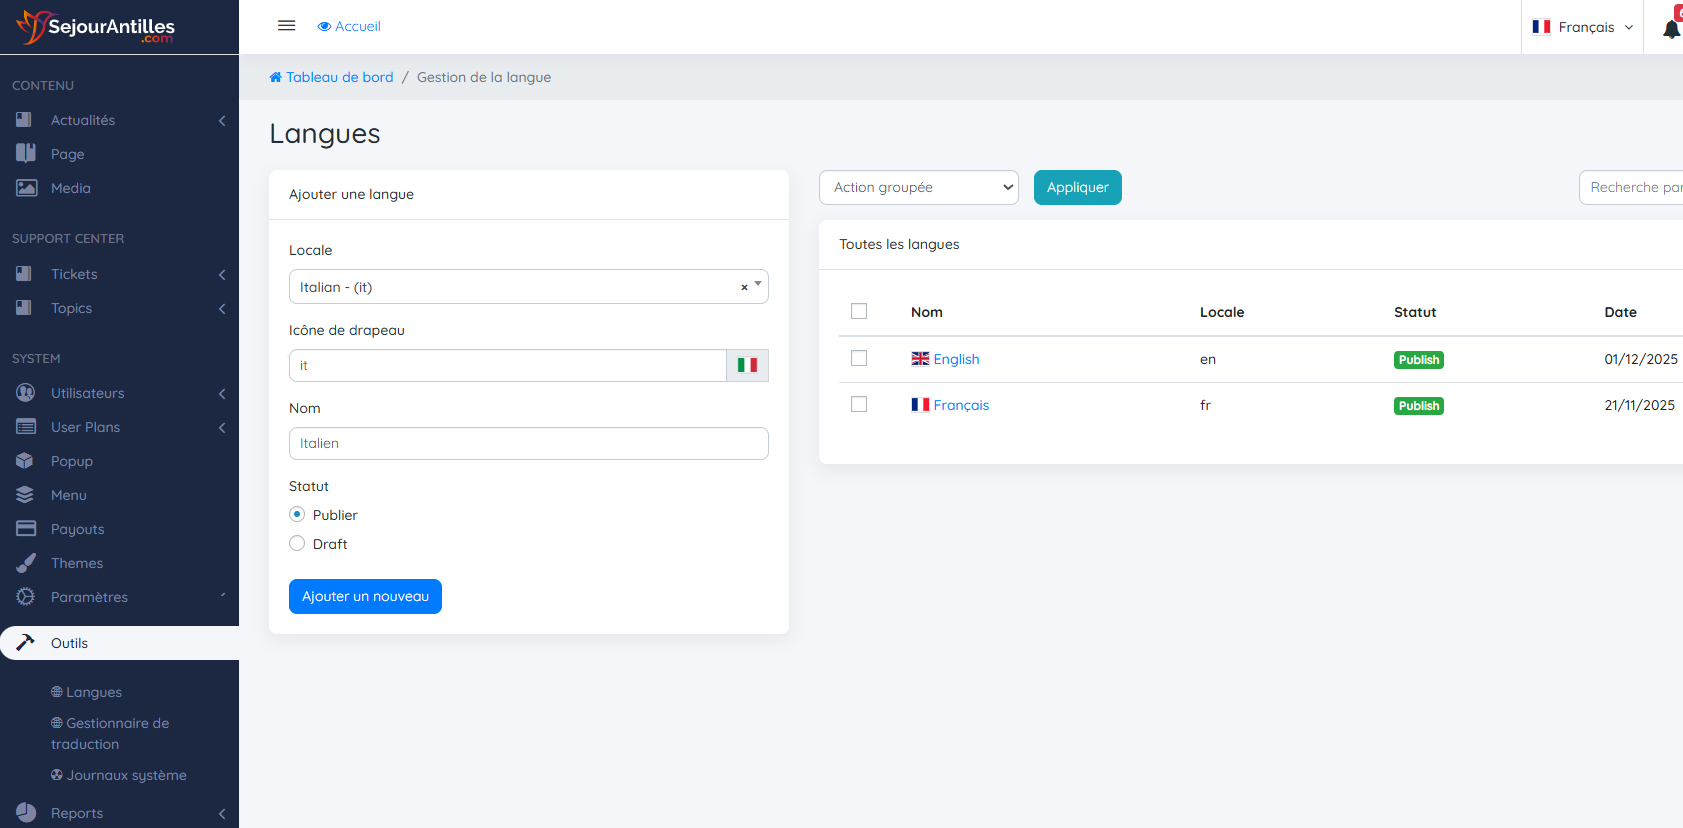Click the Media image icon
1683x828 pixels.
click(26, 188)
